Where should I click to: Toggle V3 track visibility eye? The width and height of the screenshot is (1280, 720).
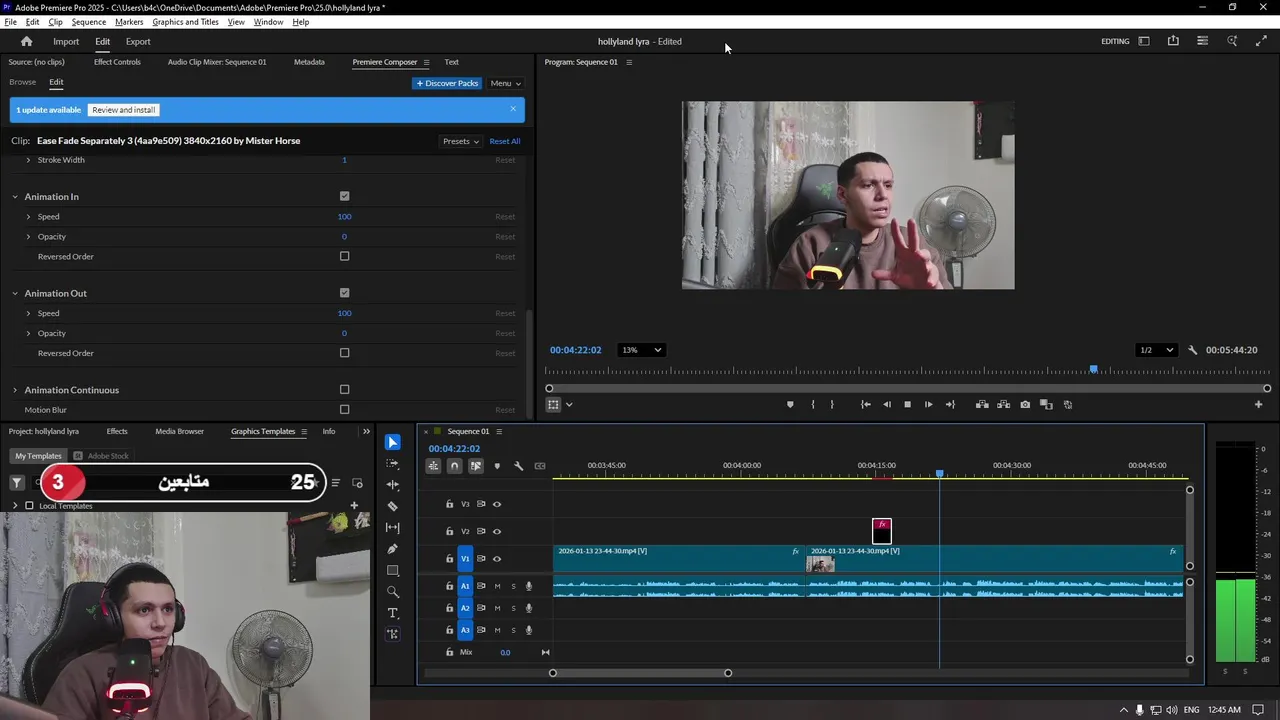click(497, 504)
